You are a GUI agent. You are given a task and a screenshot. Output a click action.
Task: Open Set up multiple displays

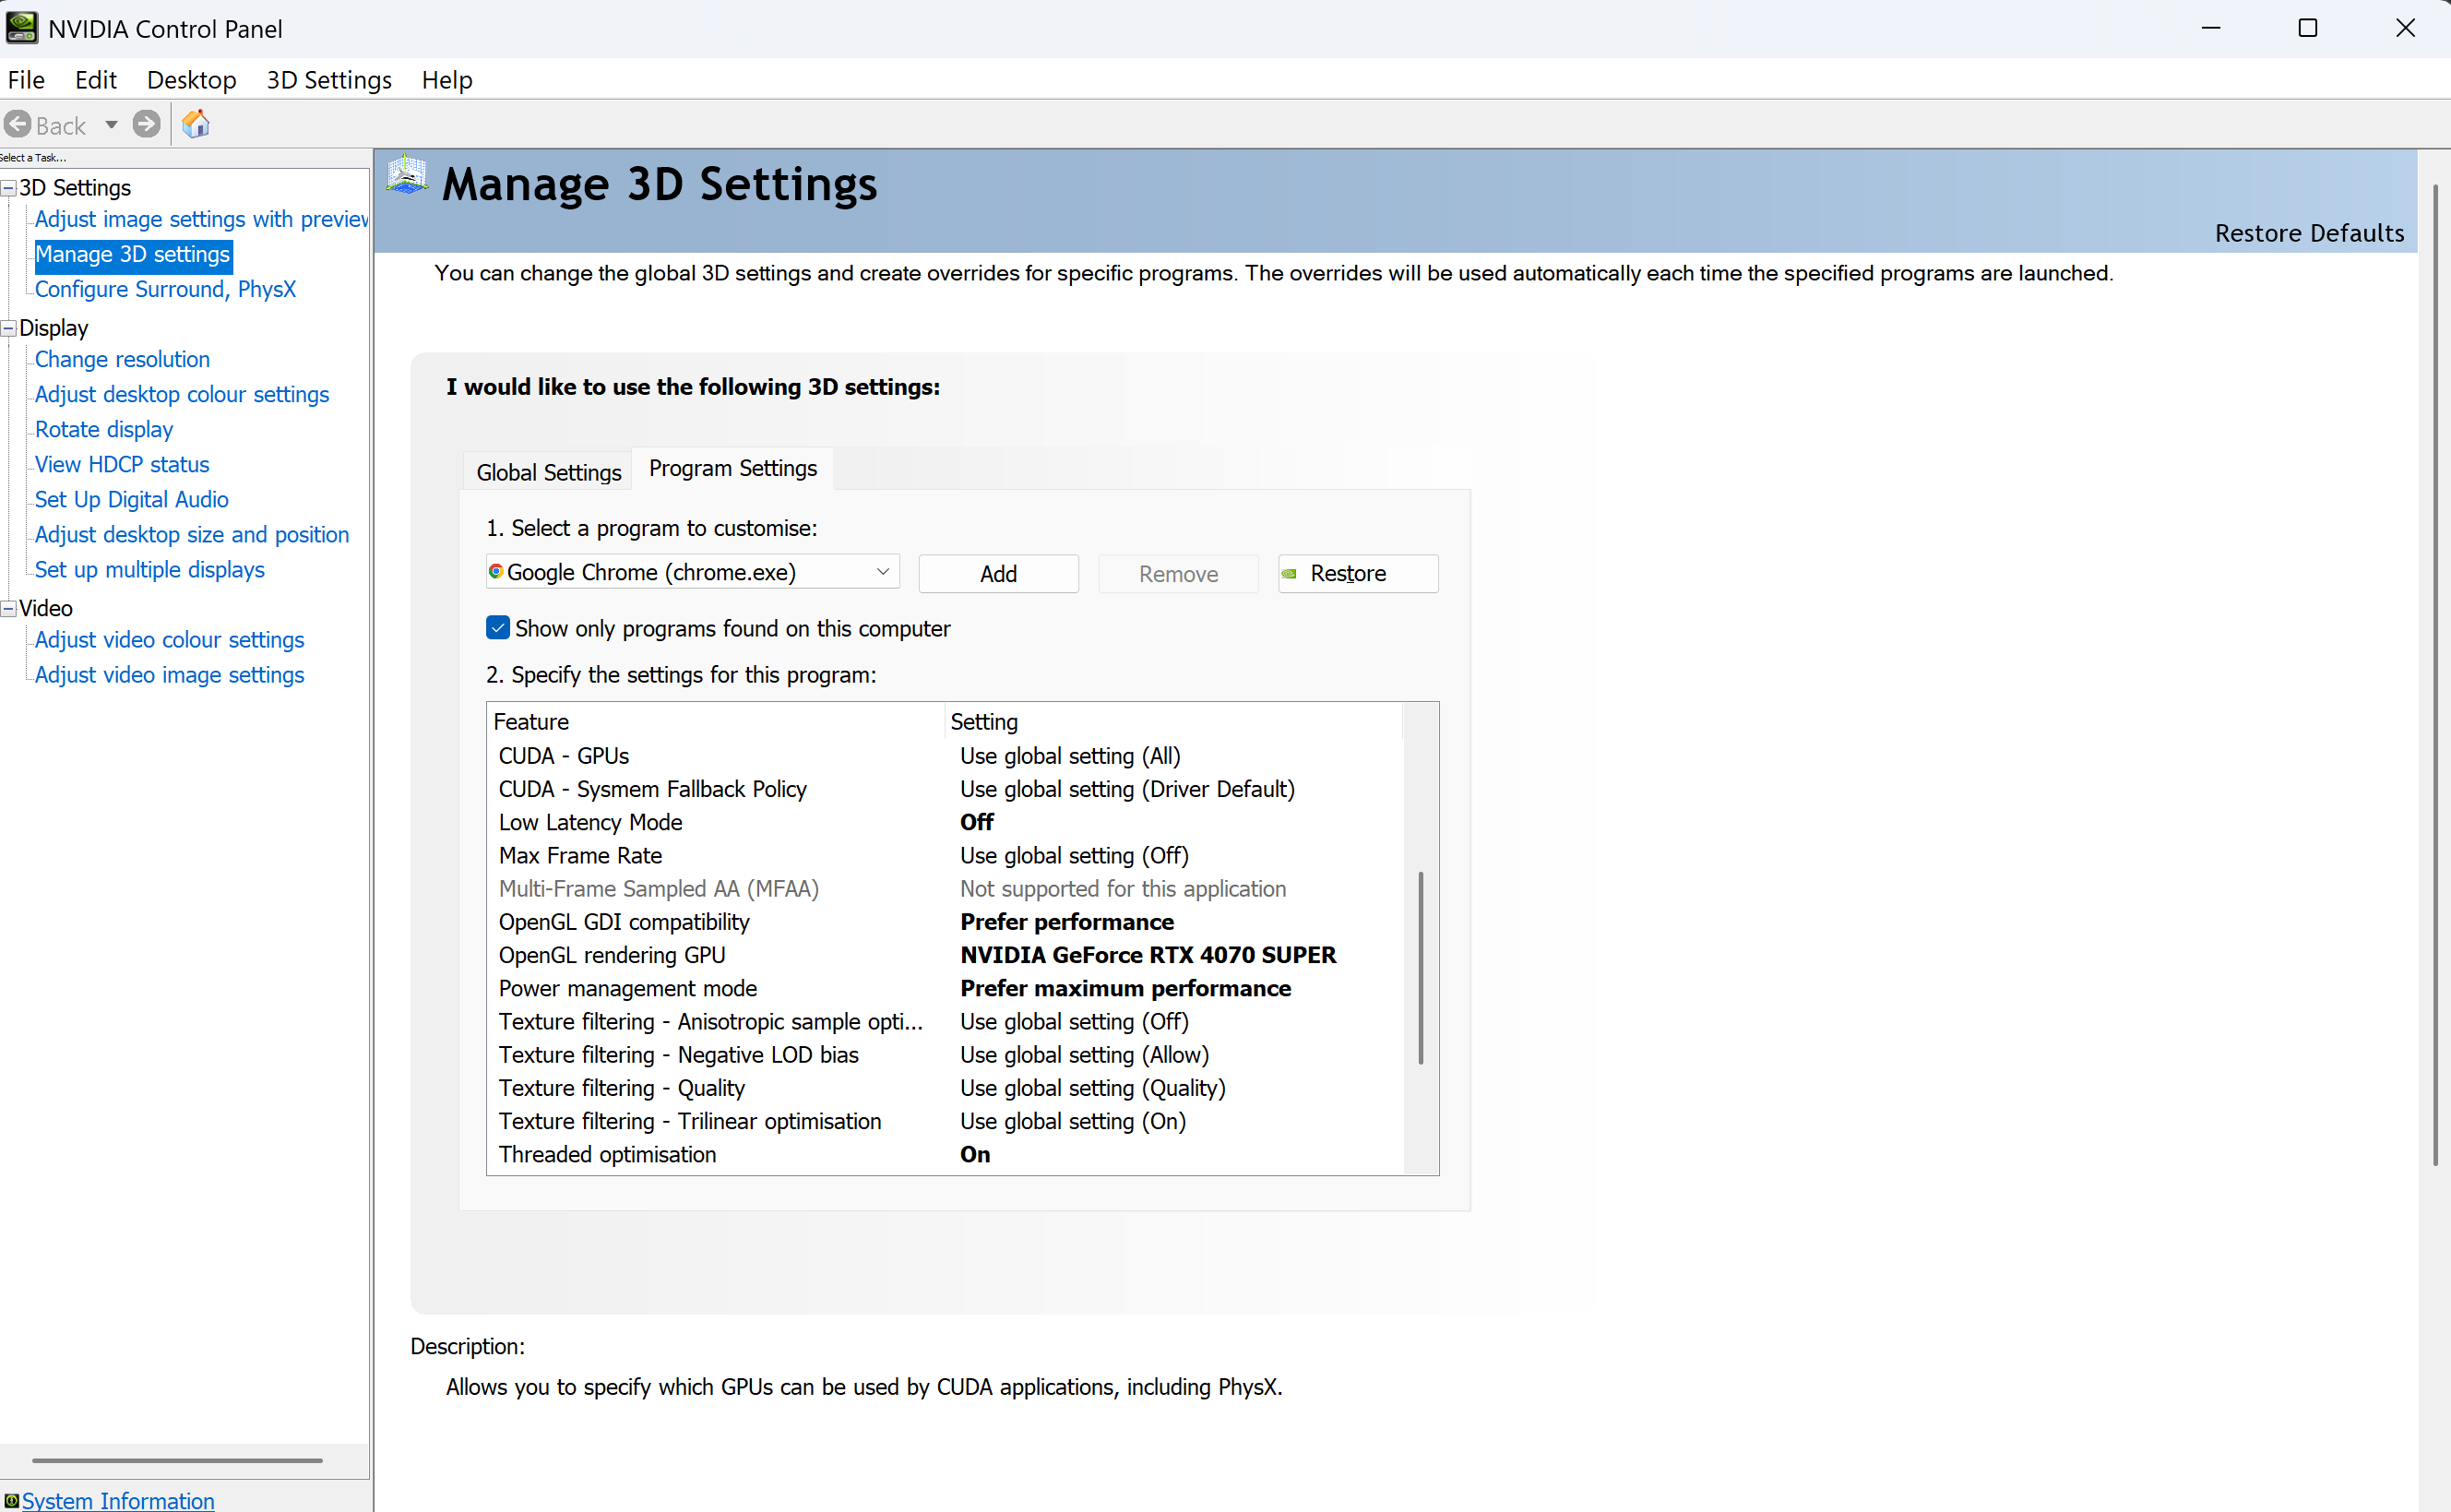[x=150, y=569]
